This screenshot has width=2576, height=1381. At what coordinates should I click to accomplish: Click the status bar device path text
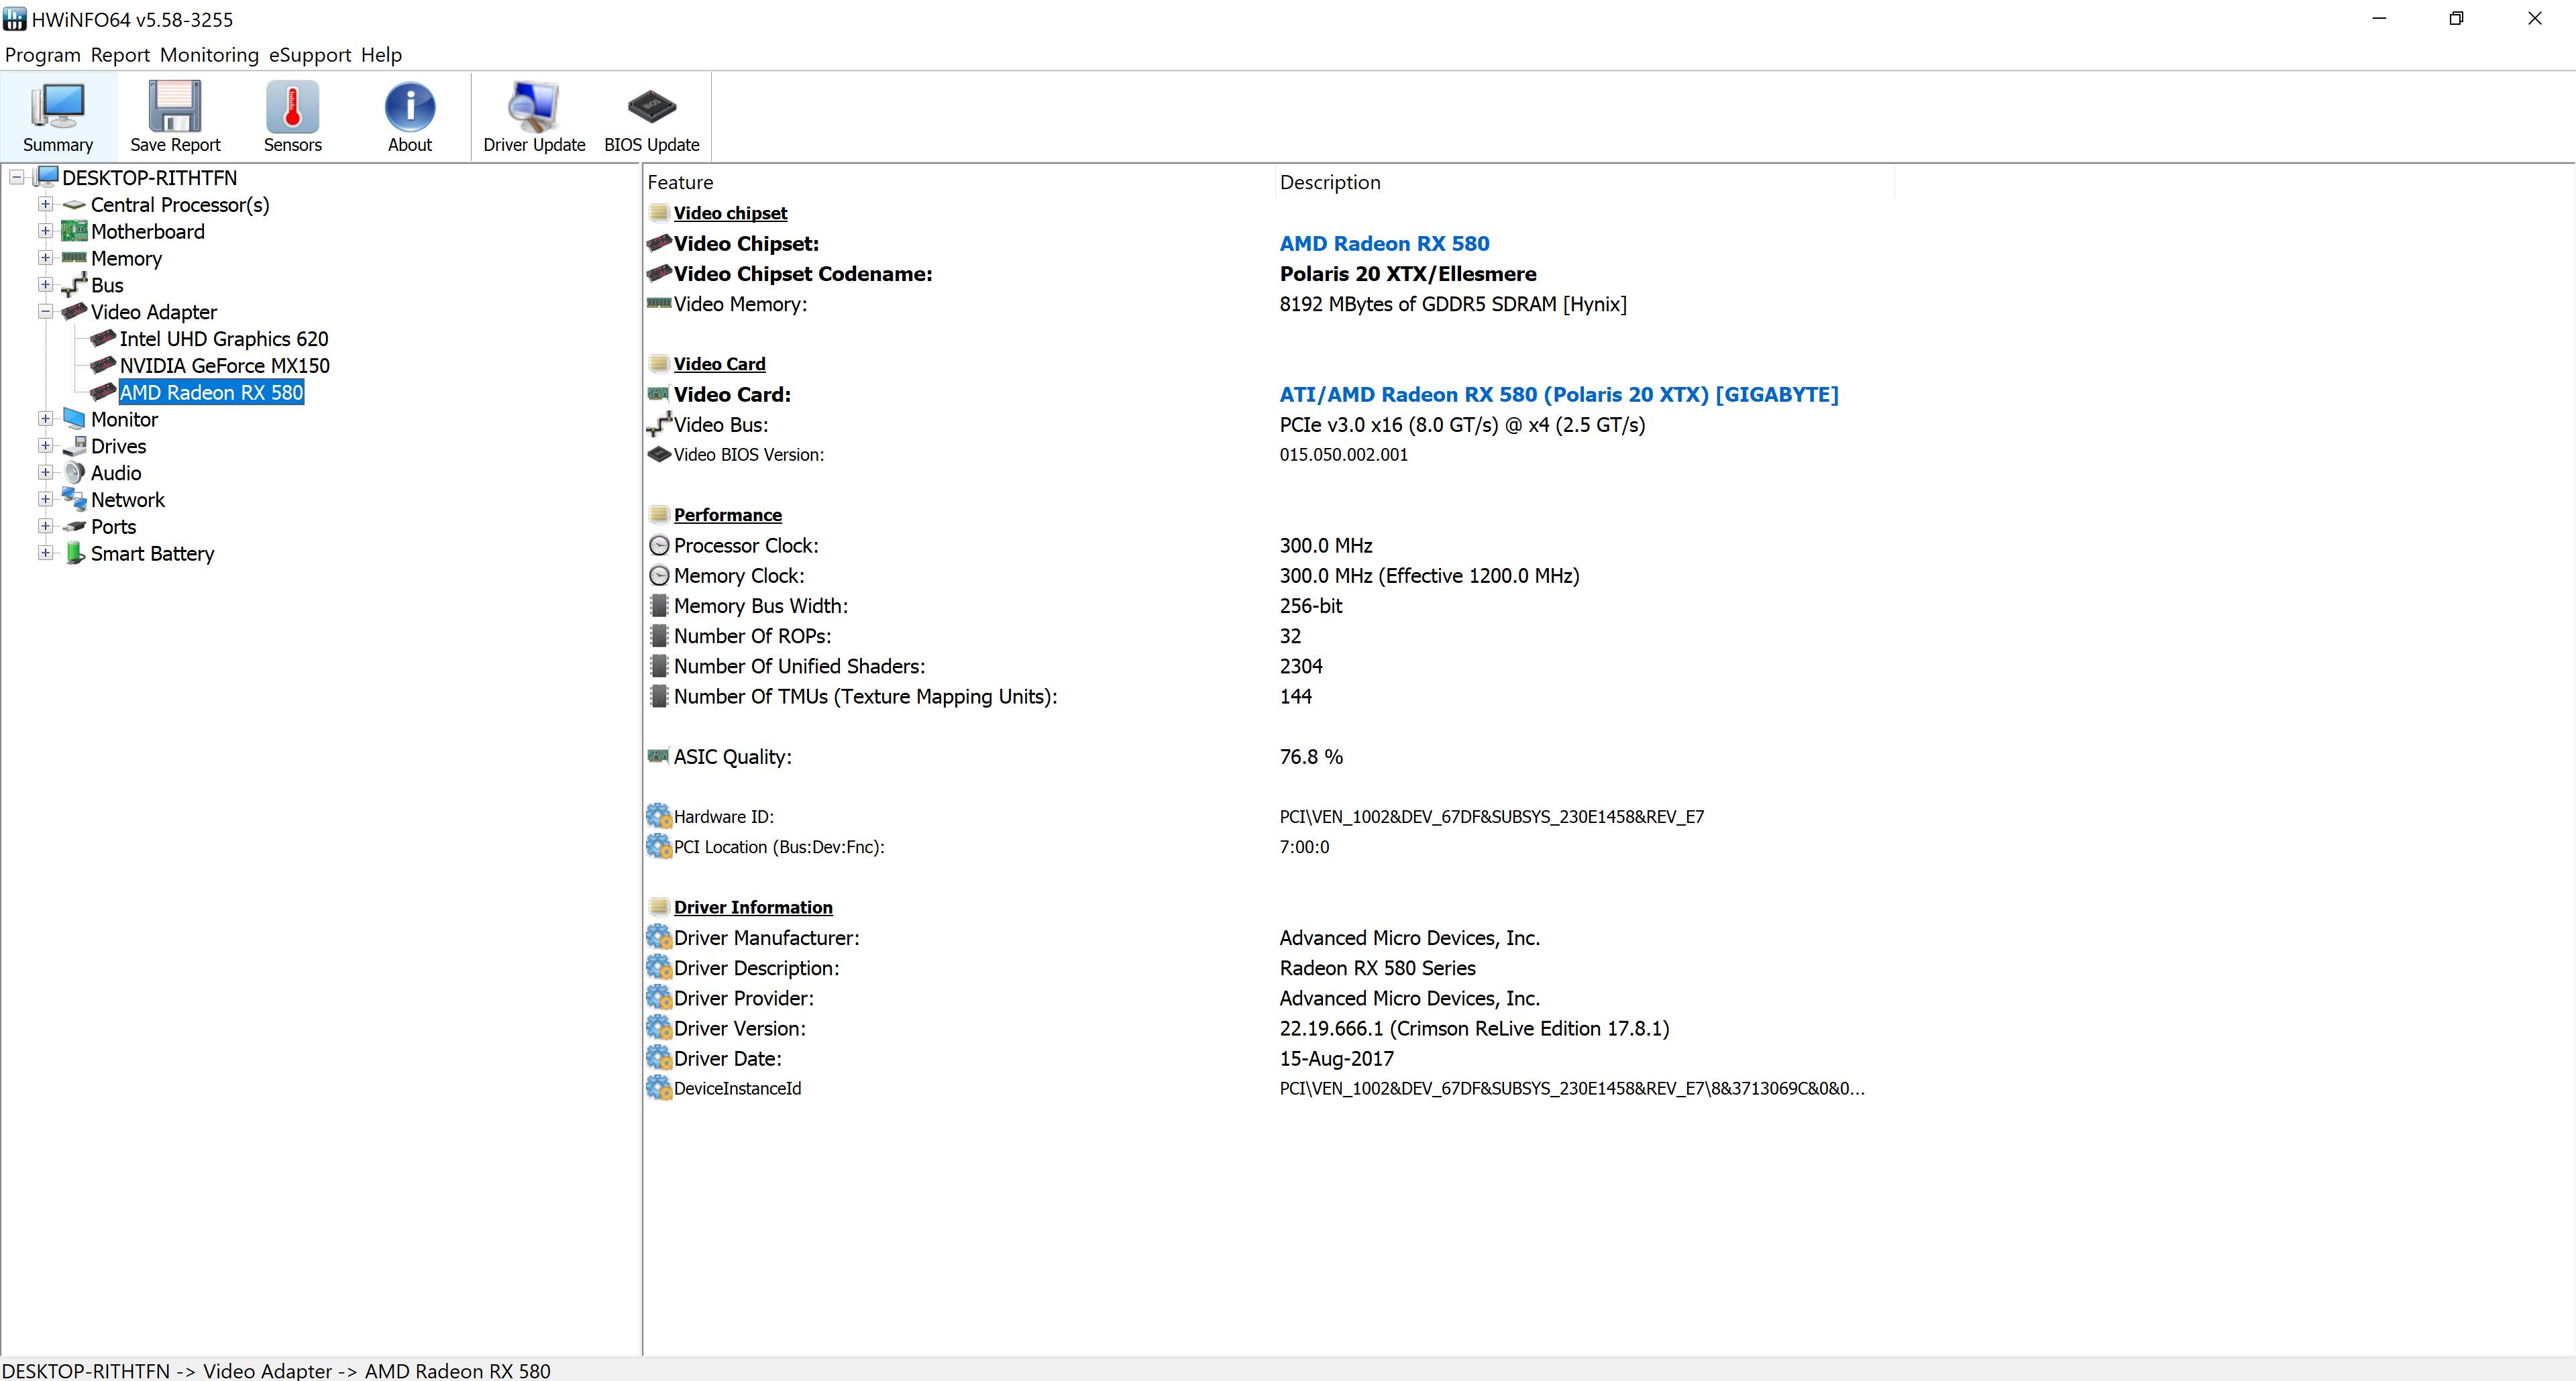(x=276, y=1370)
